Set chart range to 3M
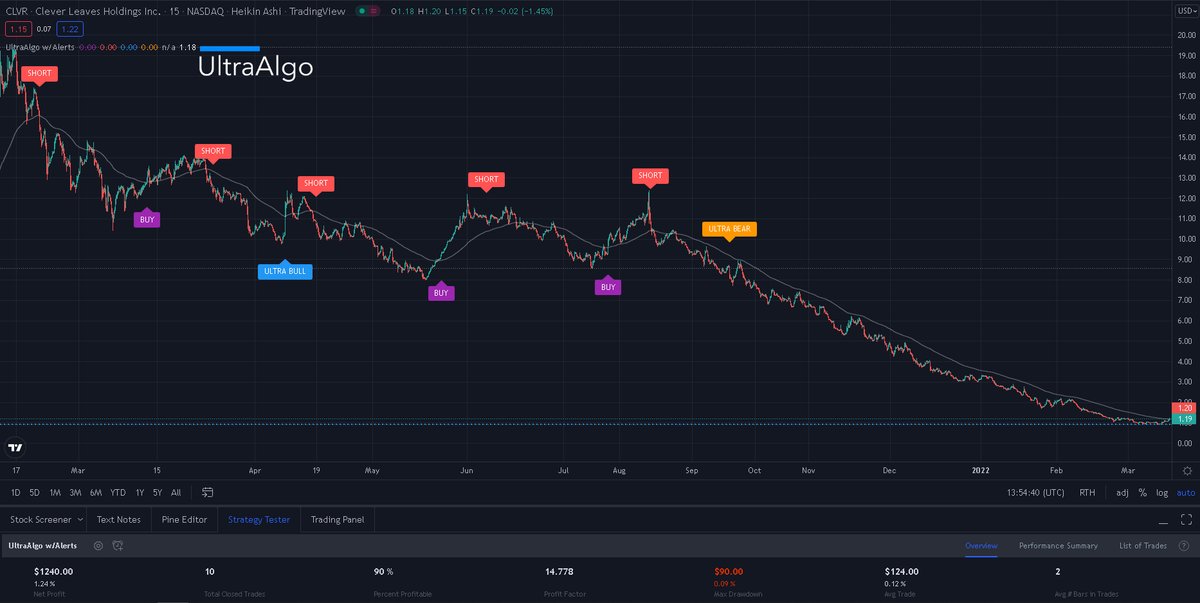 (75, 492)
